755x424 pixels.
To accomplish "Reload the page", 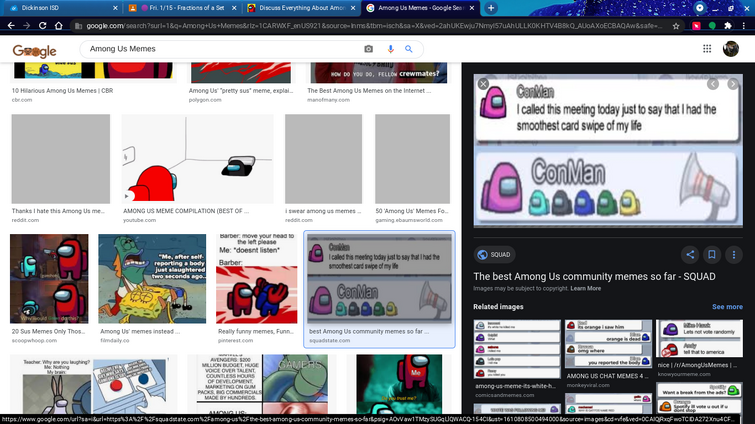I will click(42, 26).
